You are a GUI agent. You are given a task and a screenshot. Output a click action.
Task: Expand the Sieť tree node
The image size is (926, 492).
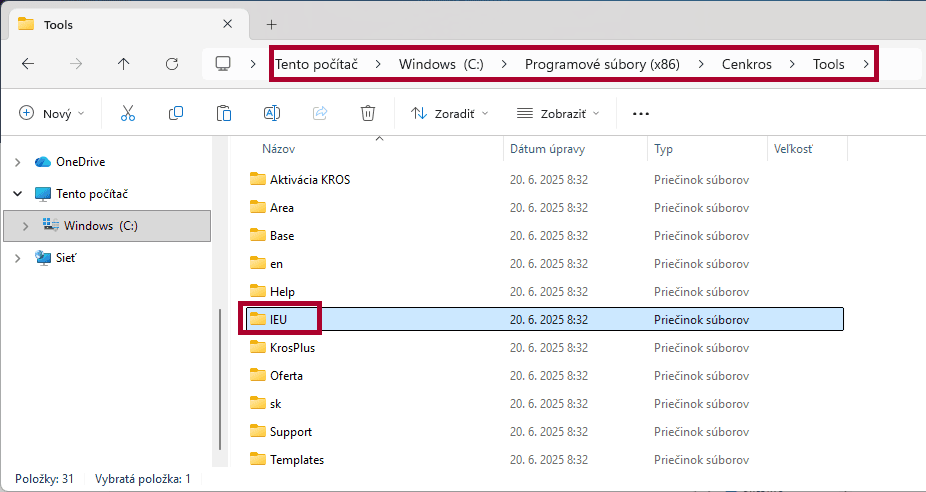[17, 258]
